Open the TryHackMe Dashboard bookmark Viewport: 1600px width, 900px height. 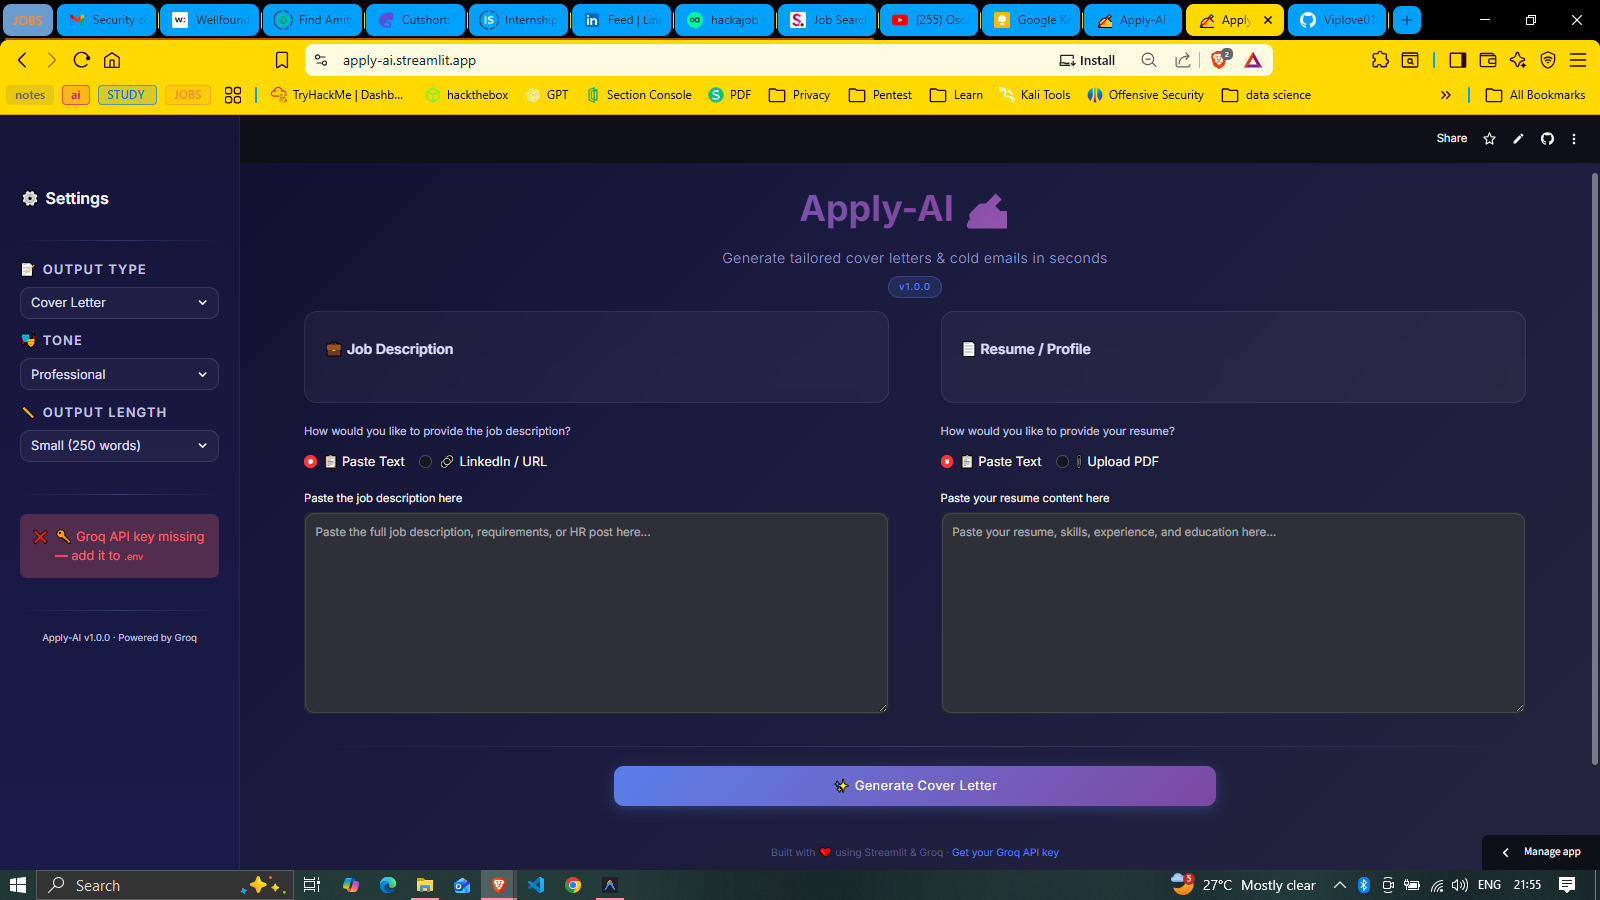tap(337, 95)
